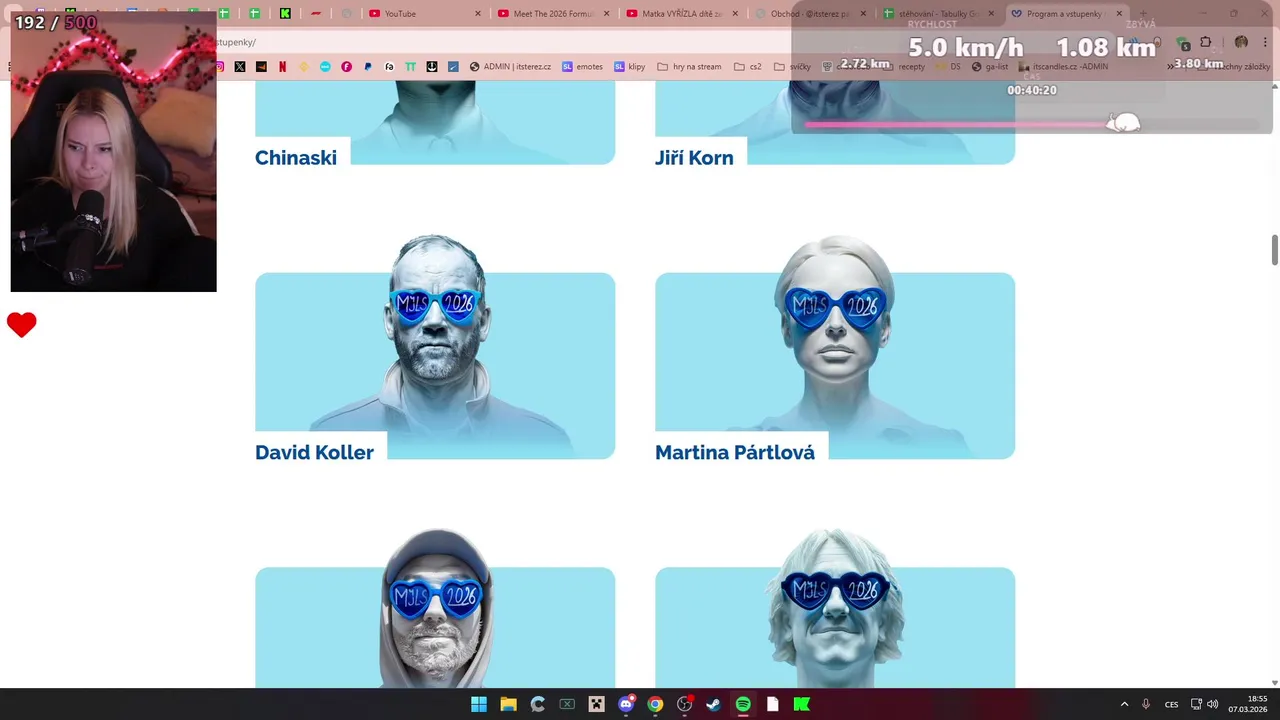This screenshot has width=1280, height=720.
Task: Click the Jiří Korn artist name
Action: coord(694,158)
